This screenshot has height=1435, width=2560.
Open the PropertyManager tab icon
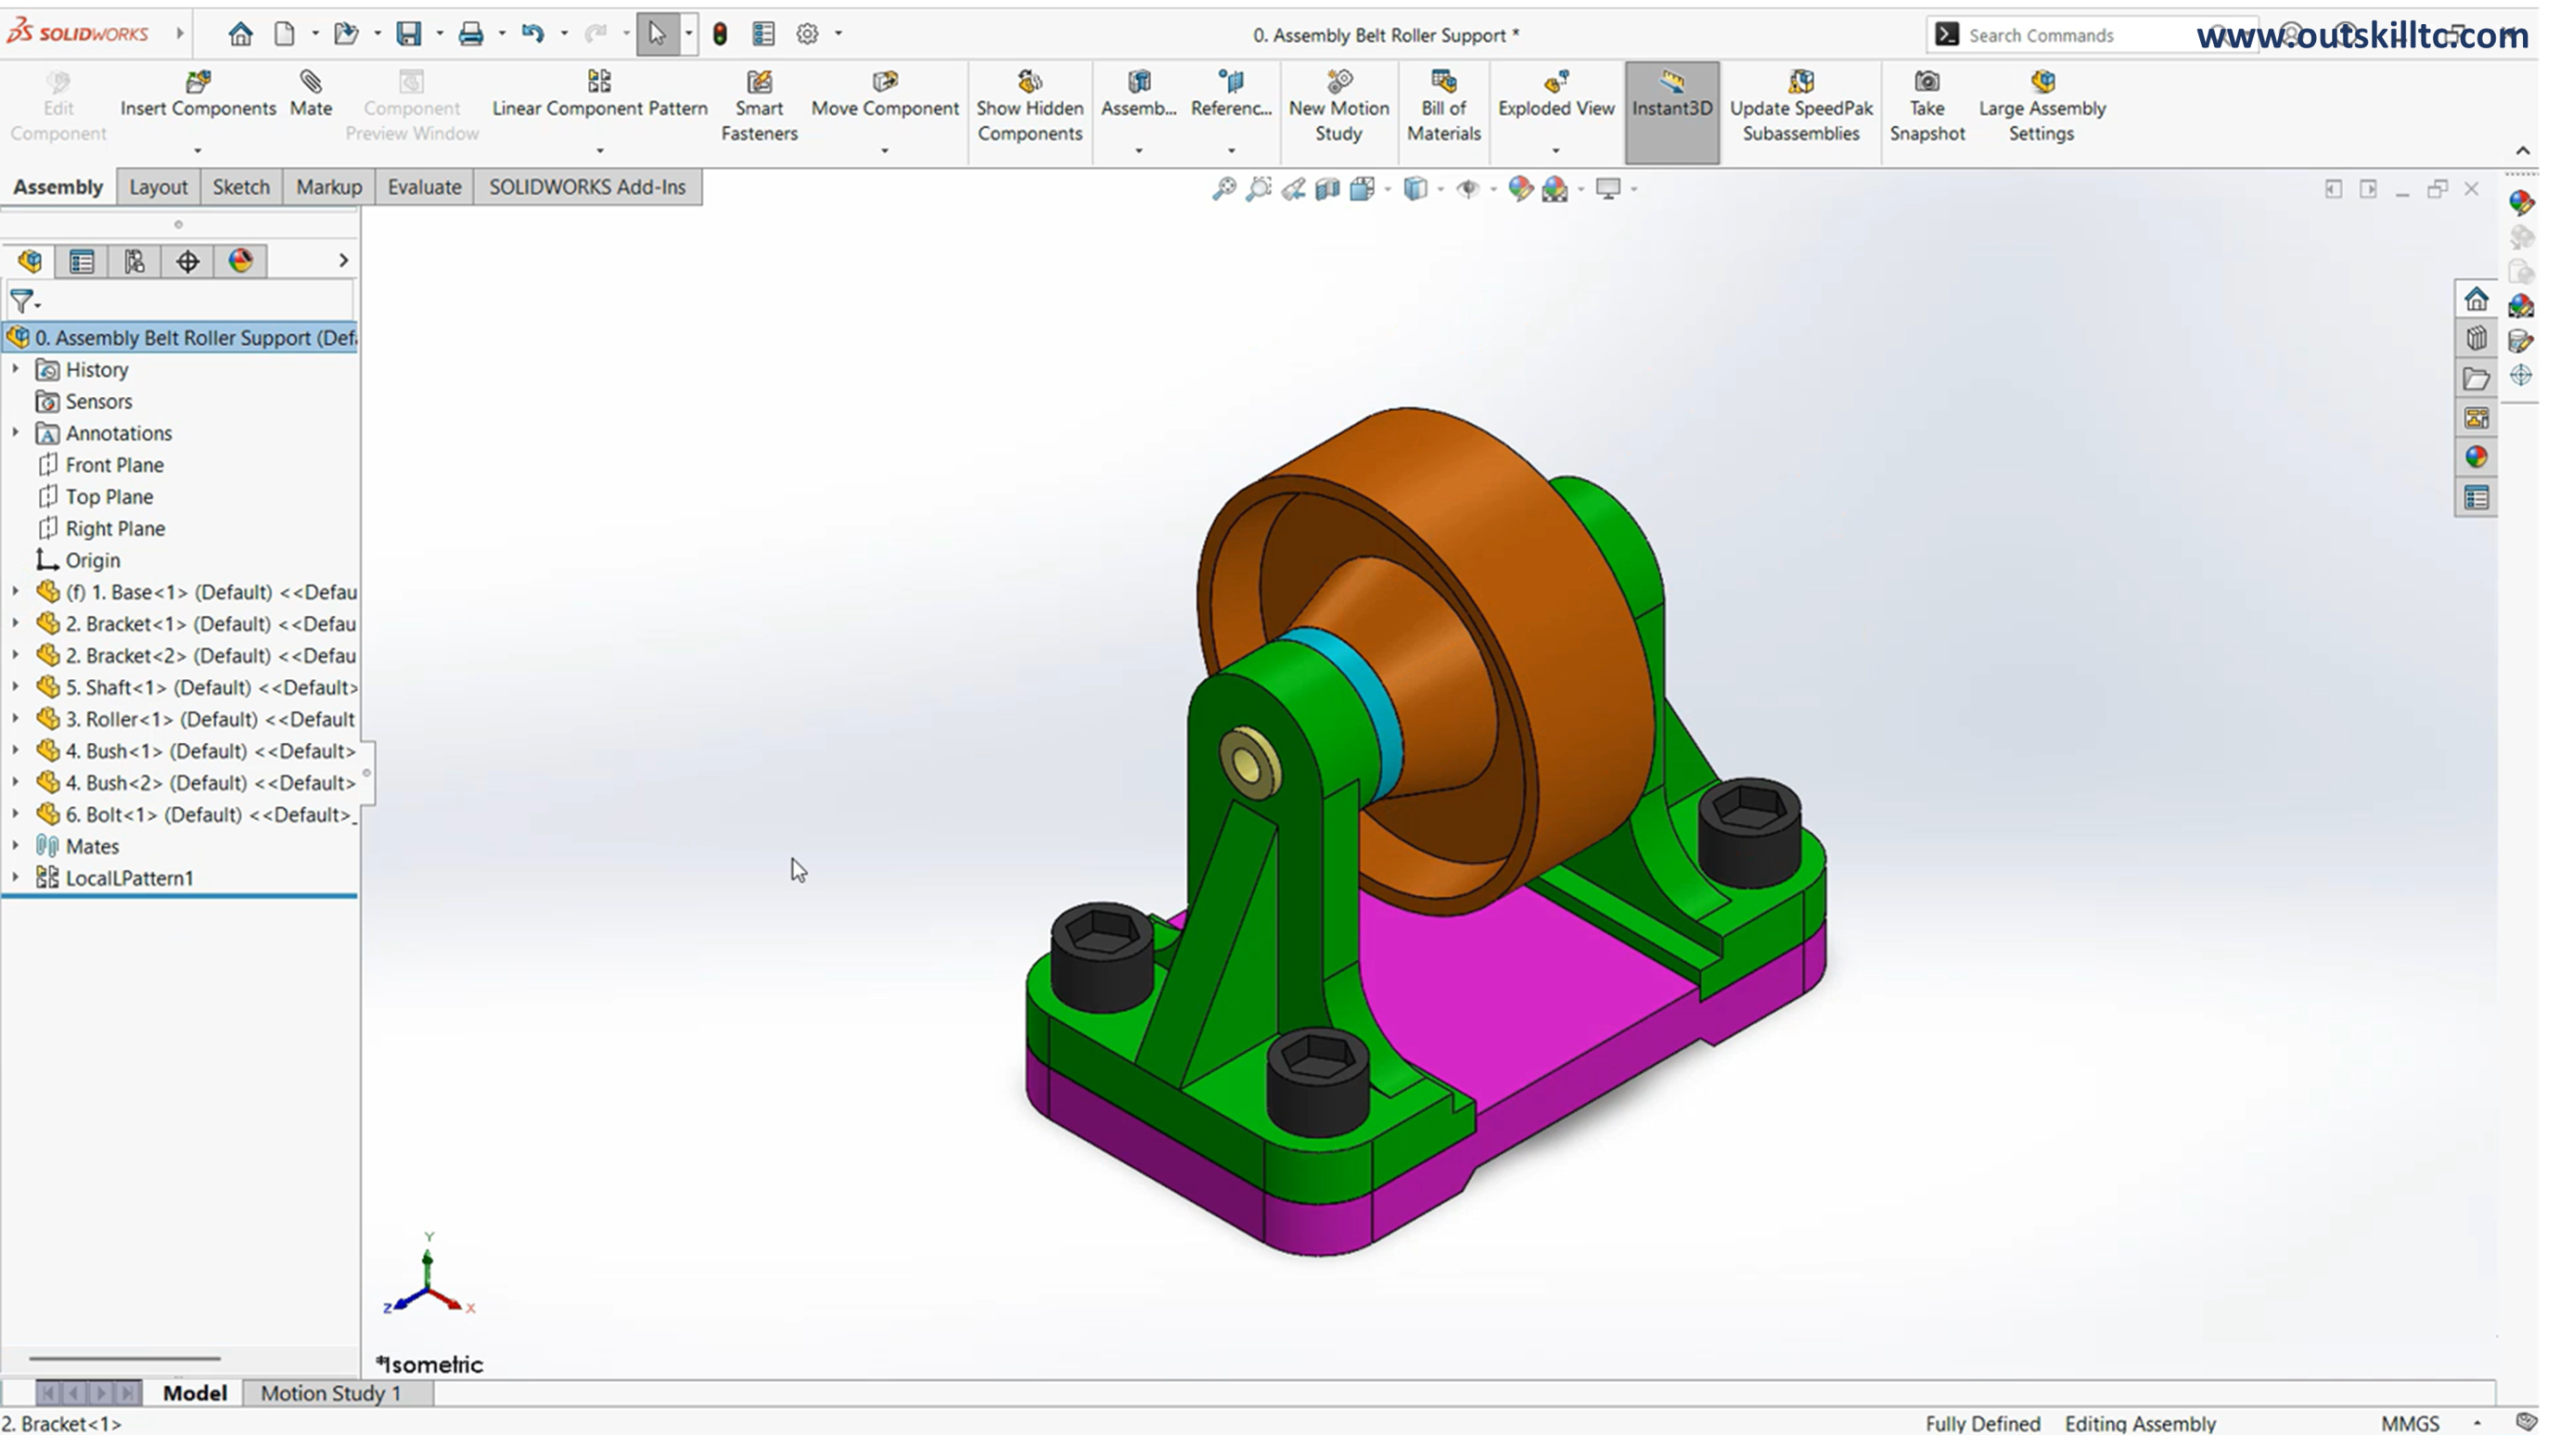pyautogui.click(x=82, y=262)
